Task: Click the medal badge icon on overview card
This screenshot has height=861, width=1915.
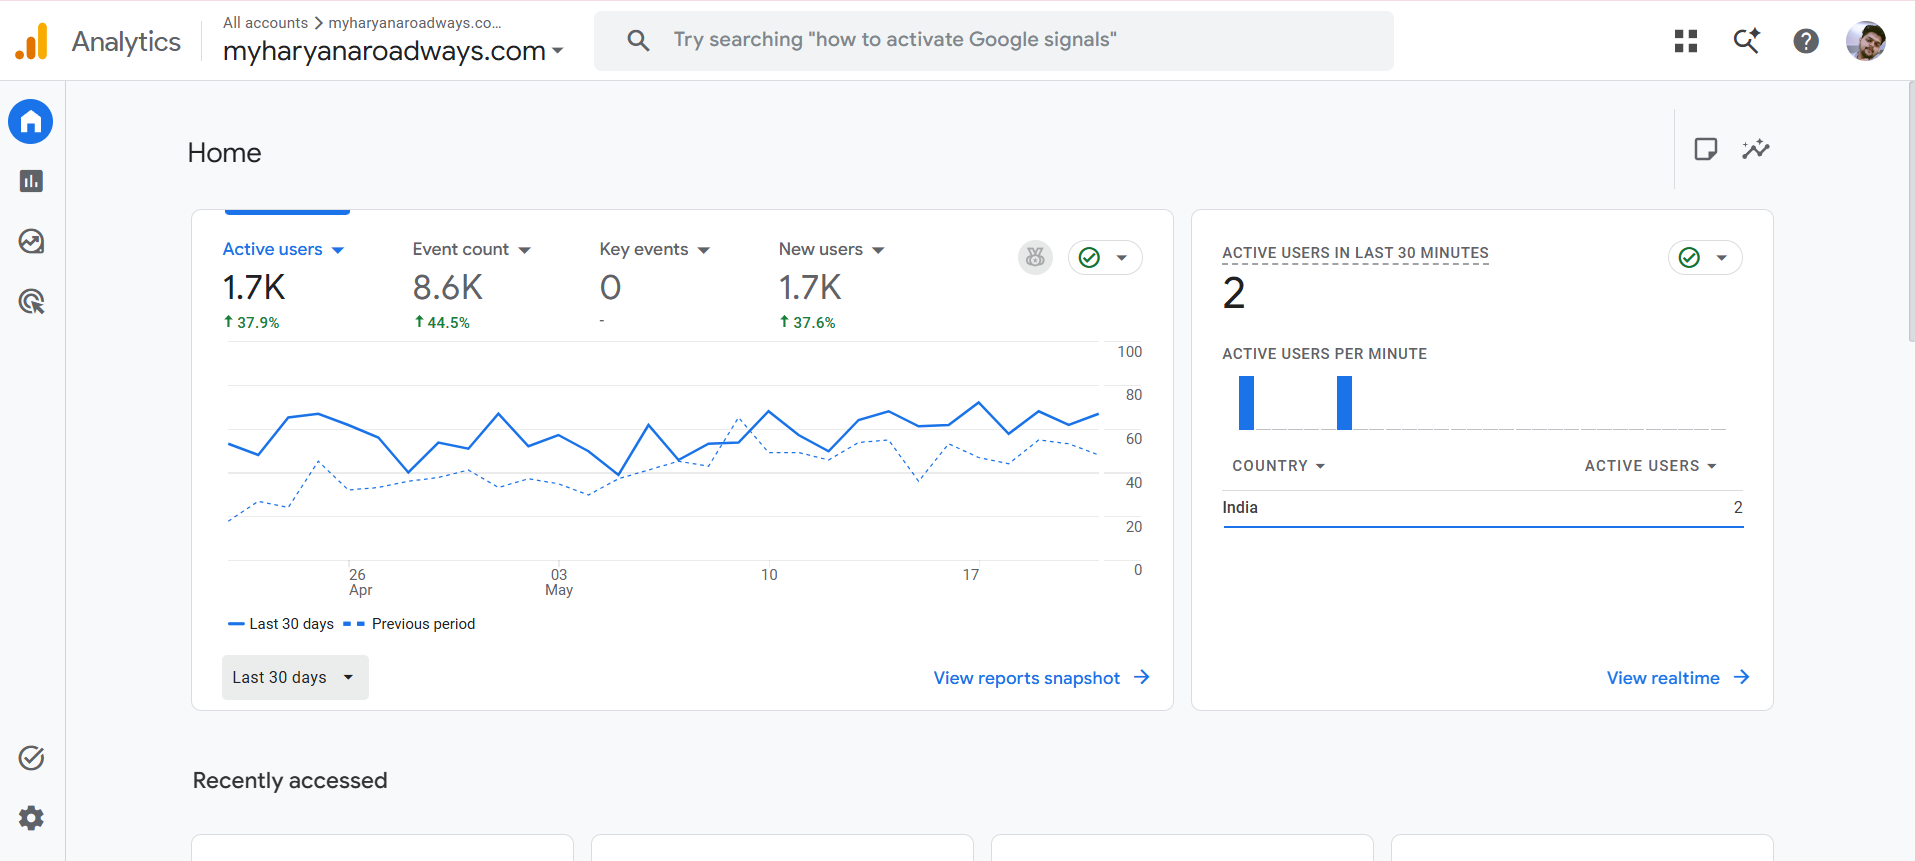Action: click(x=1036, y=258)
